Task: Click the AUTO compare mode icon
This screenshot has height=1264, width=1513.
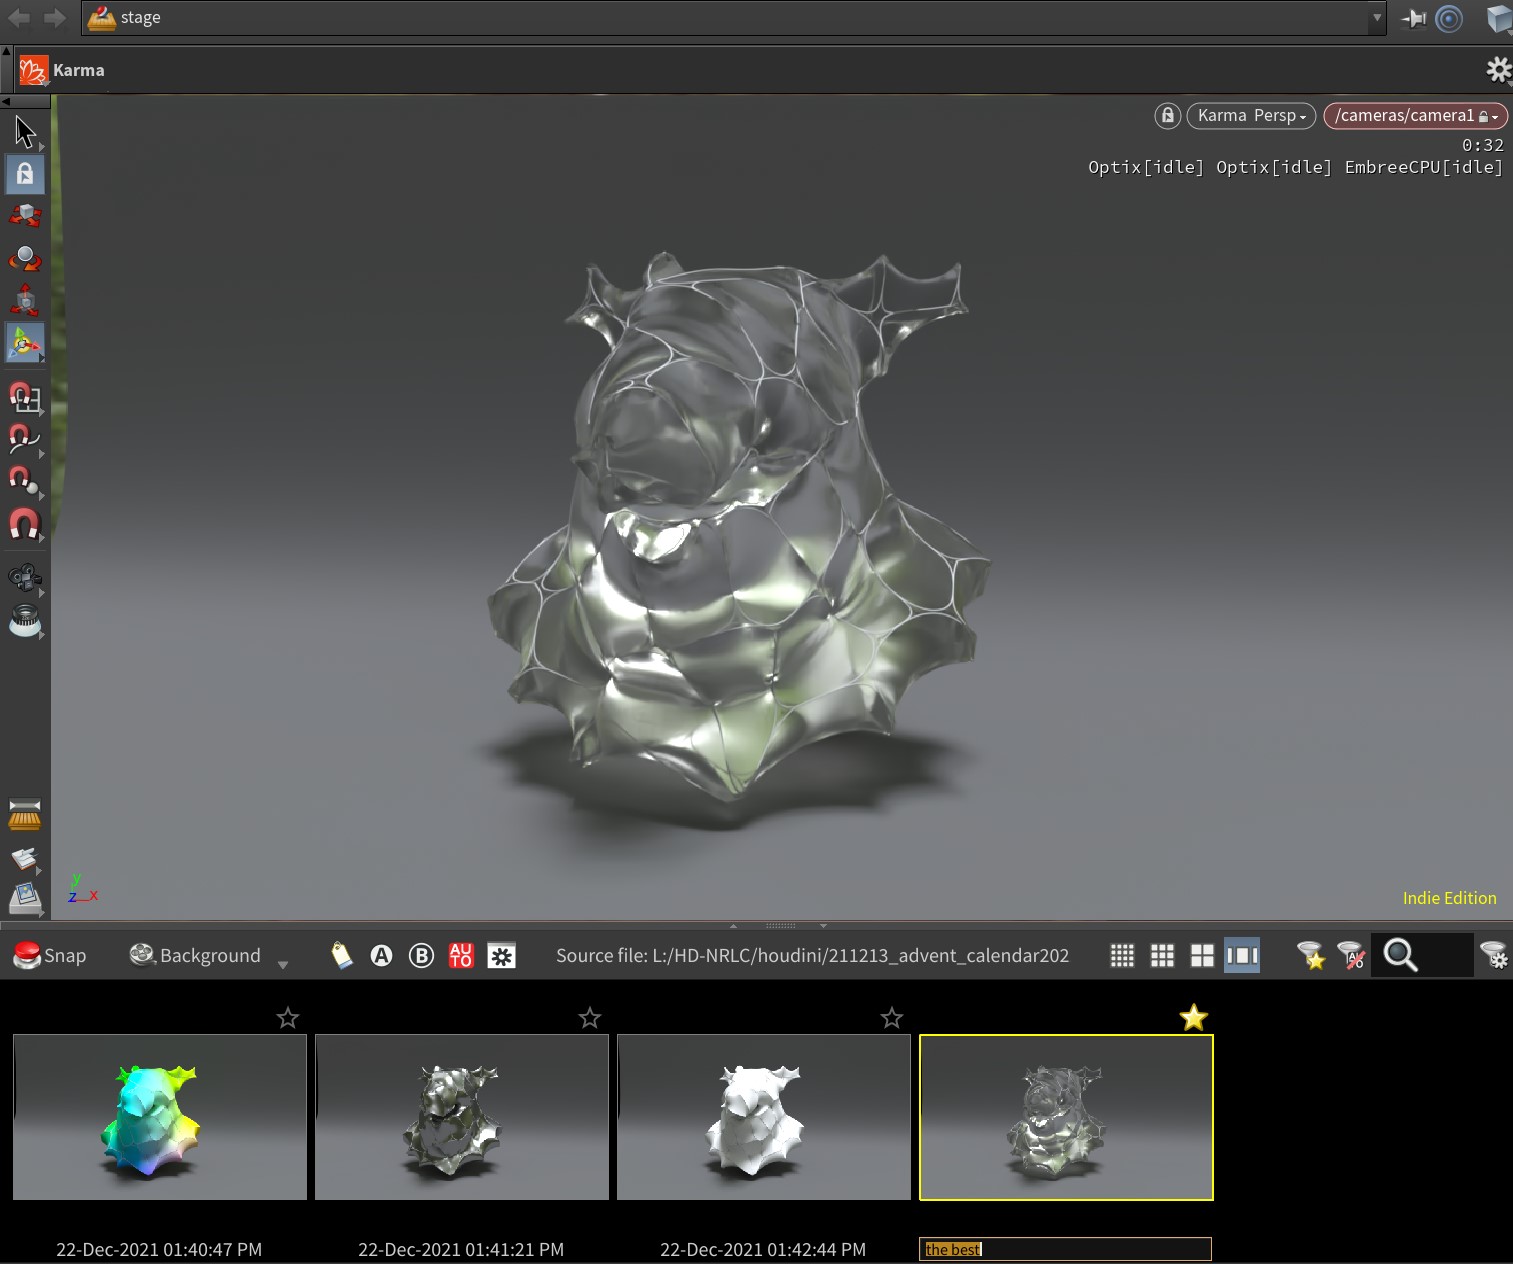Action: [461, 955]
